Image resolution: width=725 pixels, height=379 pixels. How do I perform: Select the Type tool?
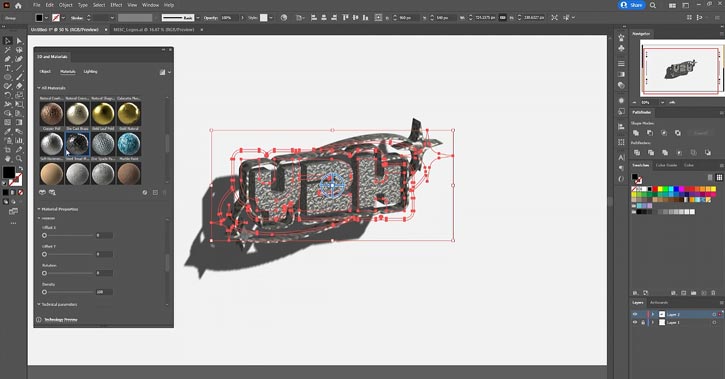pyautogui.click(x=7, y=68)
